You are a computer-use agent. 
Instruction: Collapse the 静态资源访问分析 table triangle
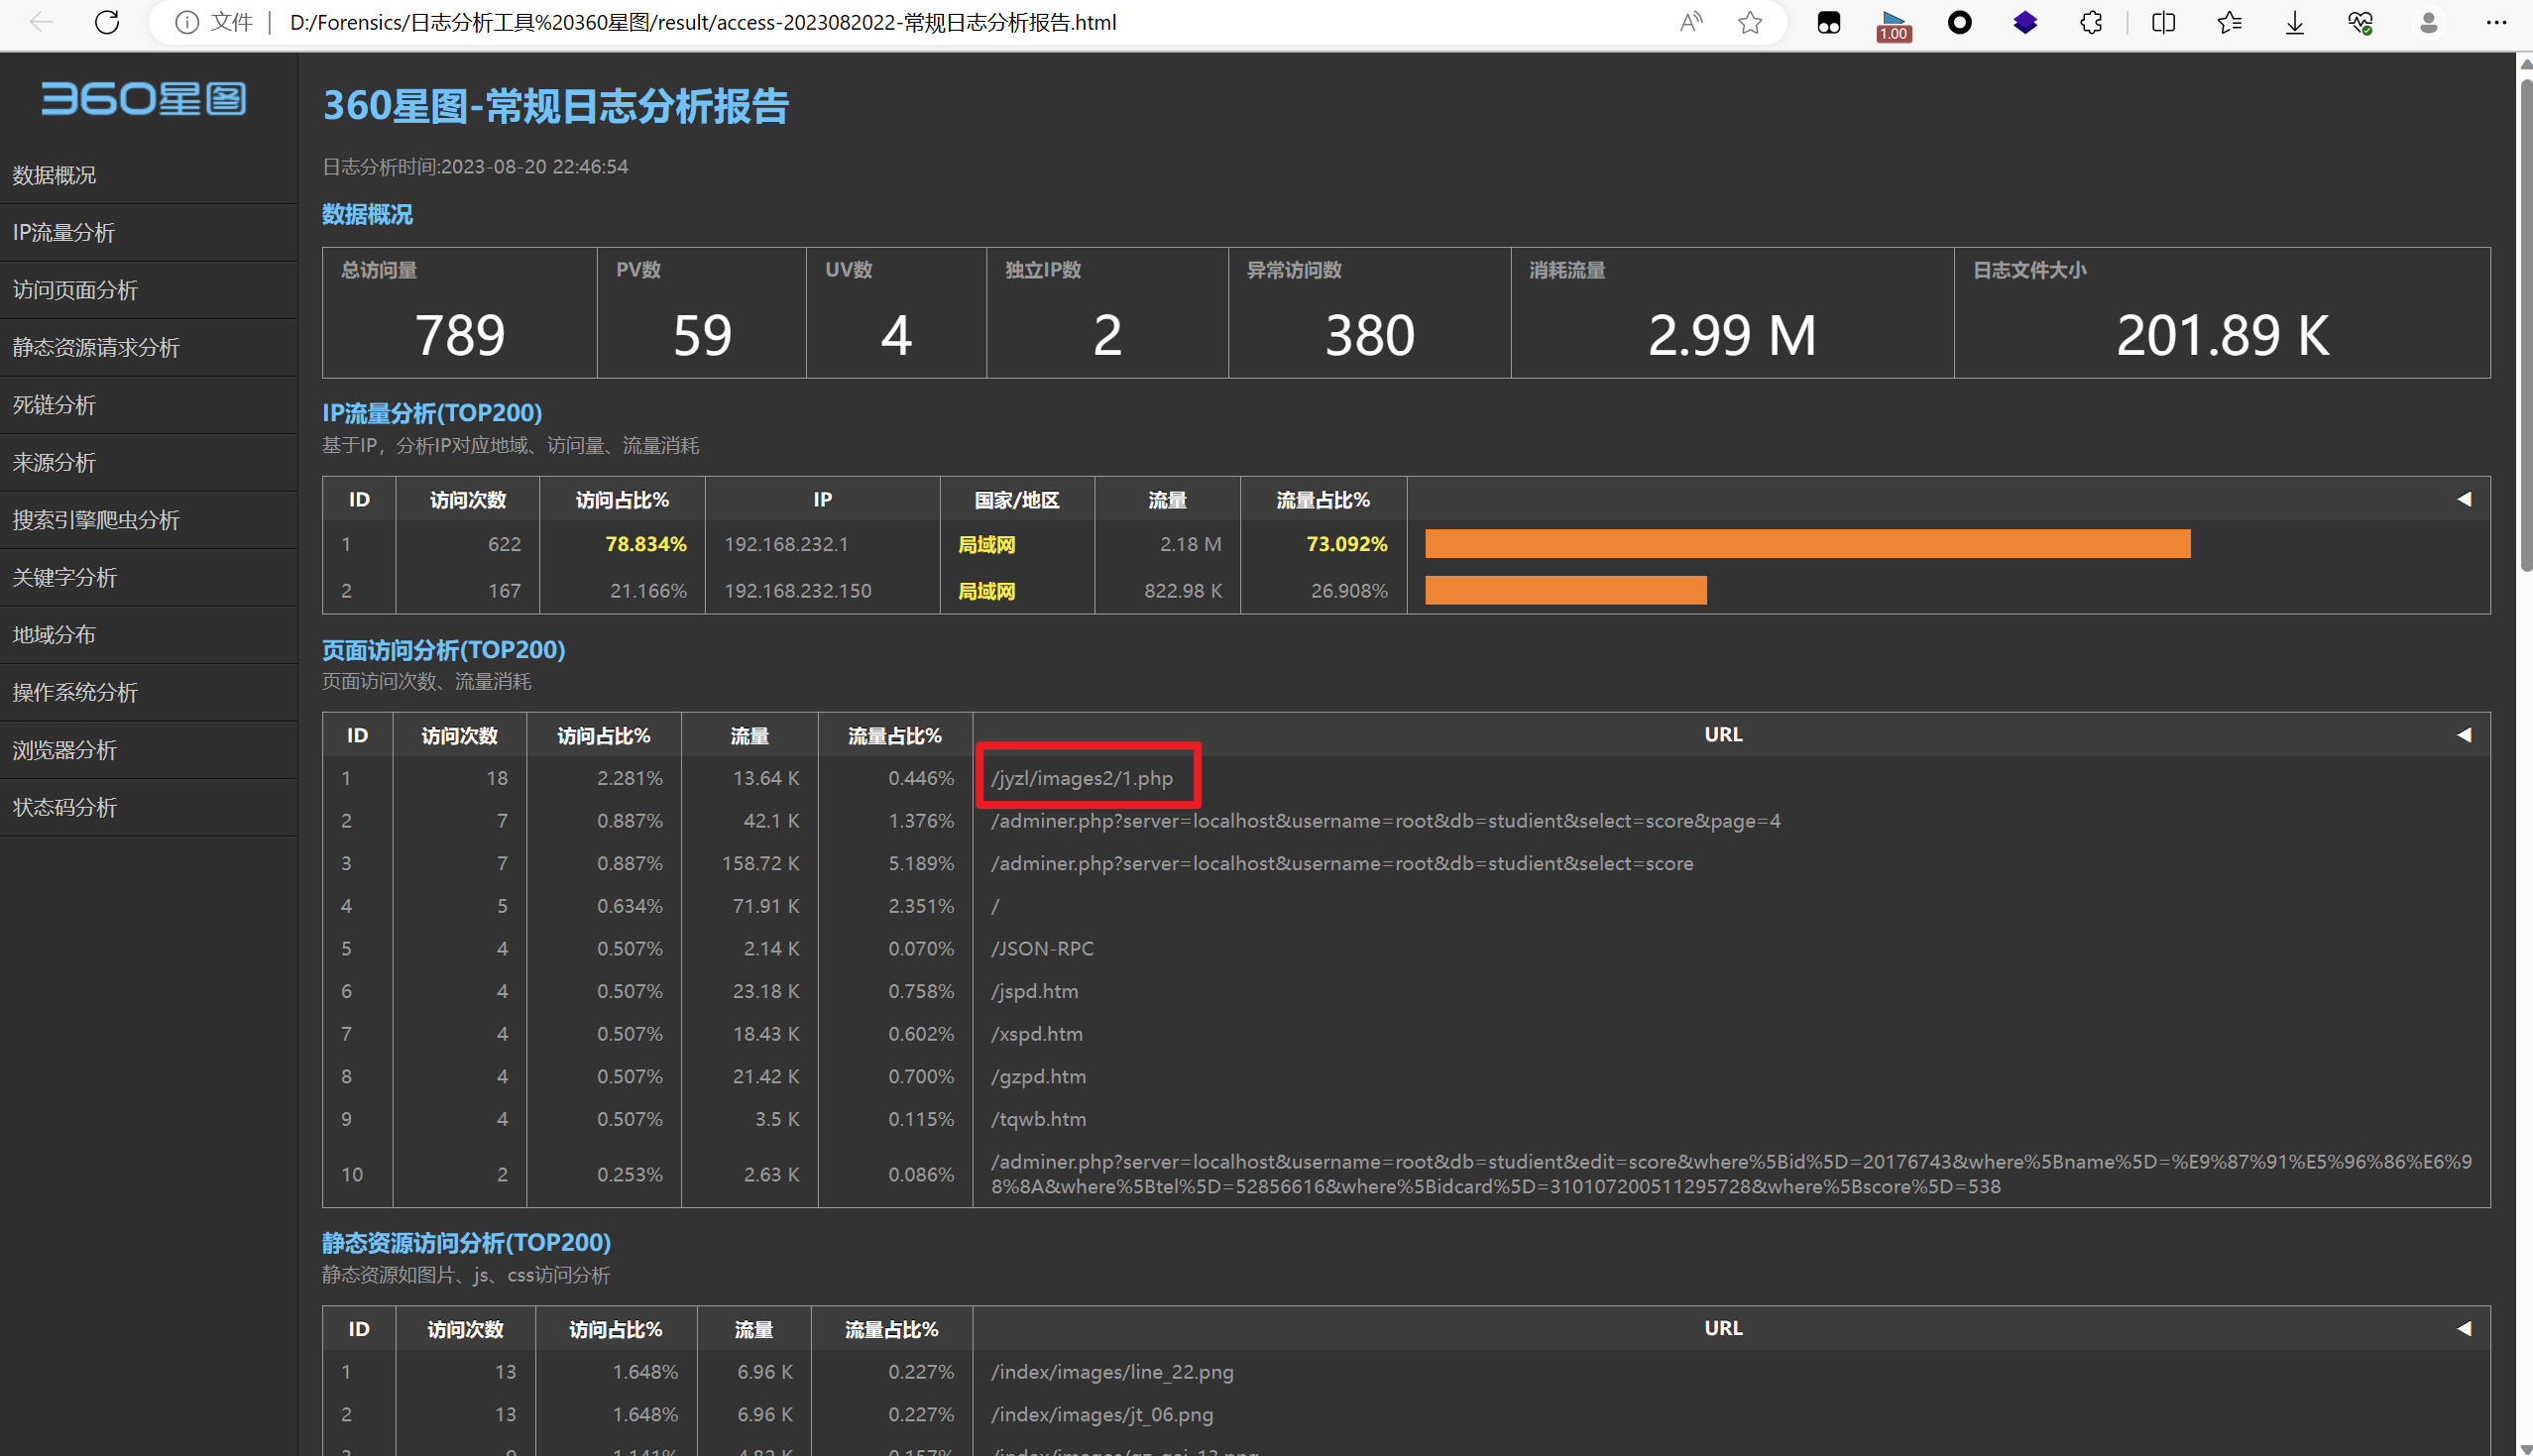point(2464,1328)
